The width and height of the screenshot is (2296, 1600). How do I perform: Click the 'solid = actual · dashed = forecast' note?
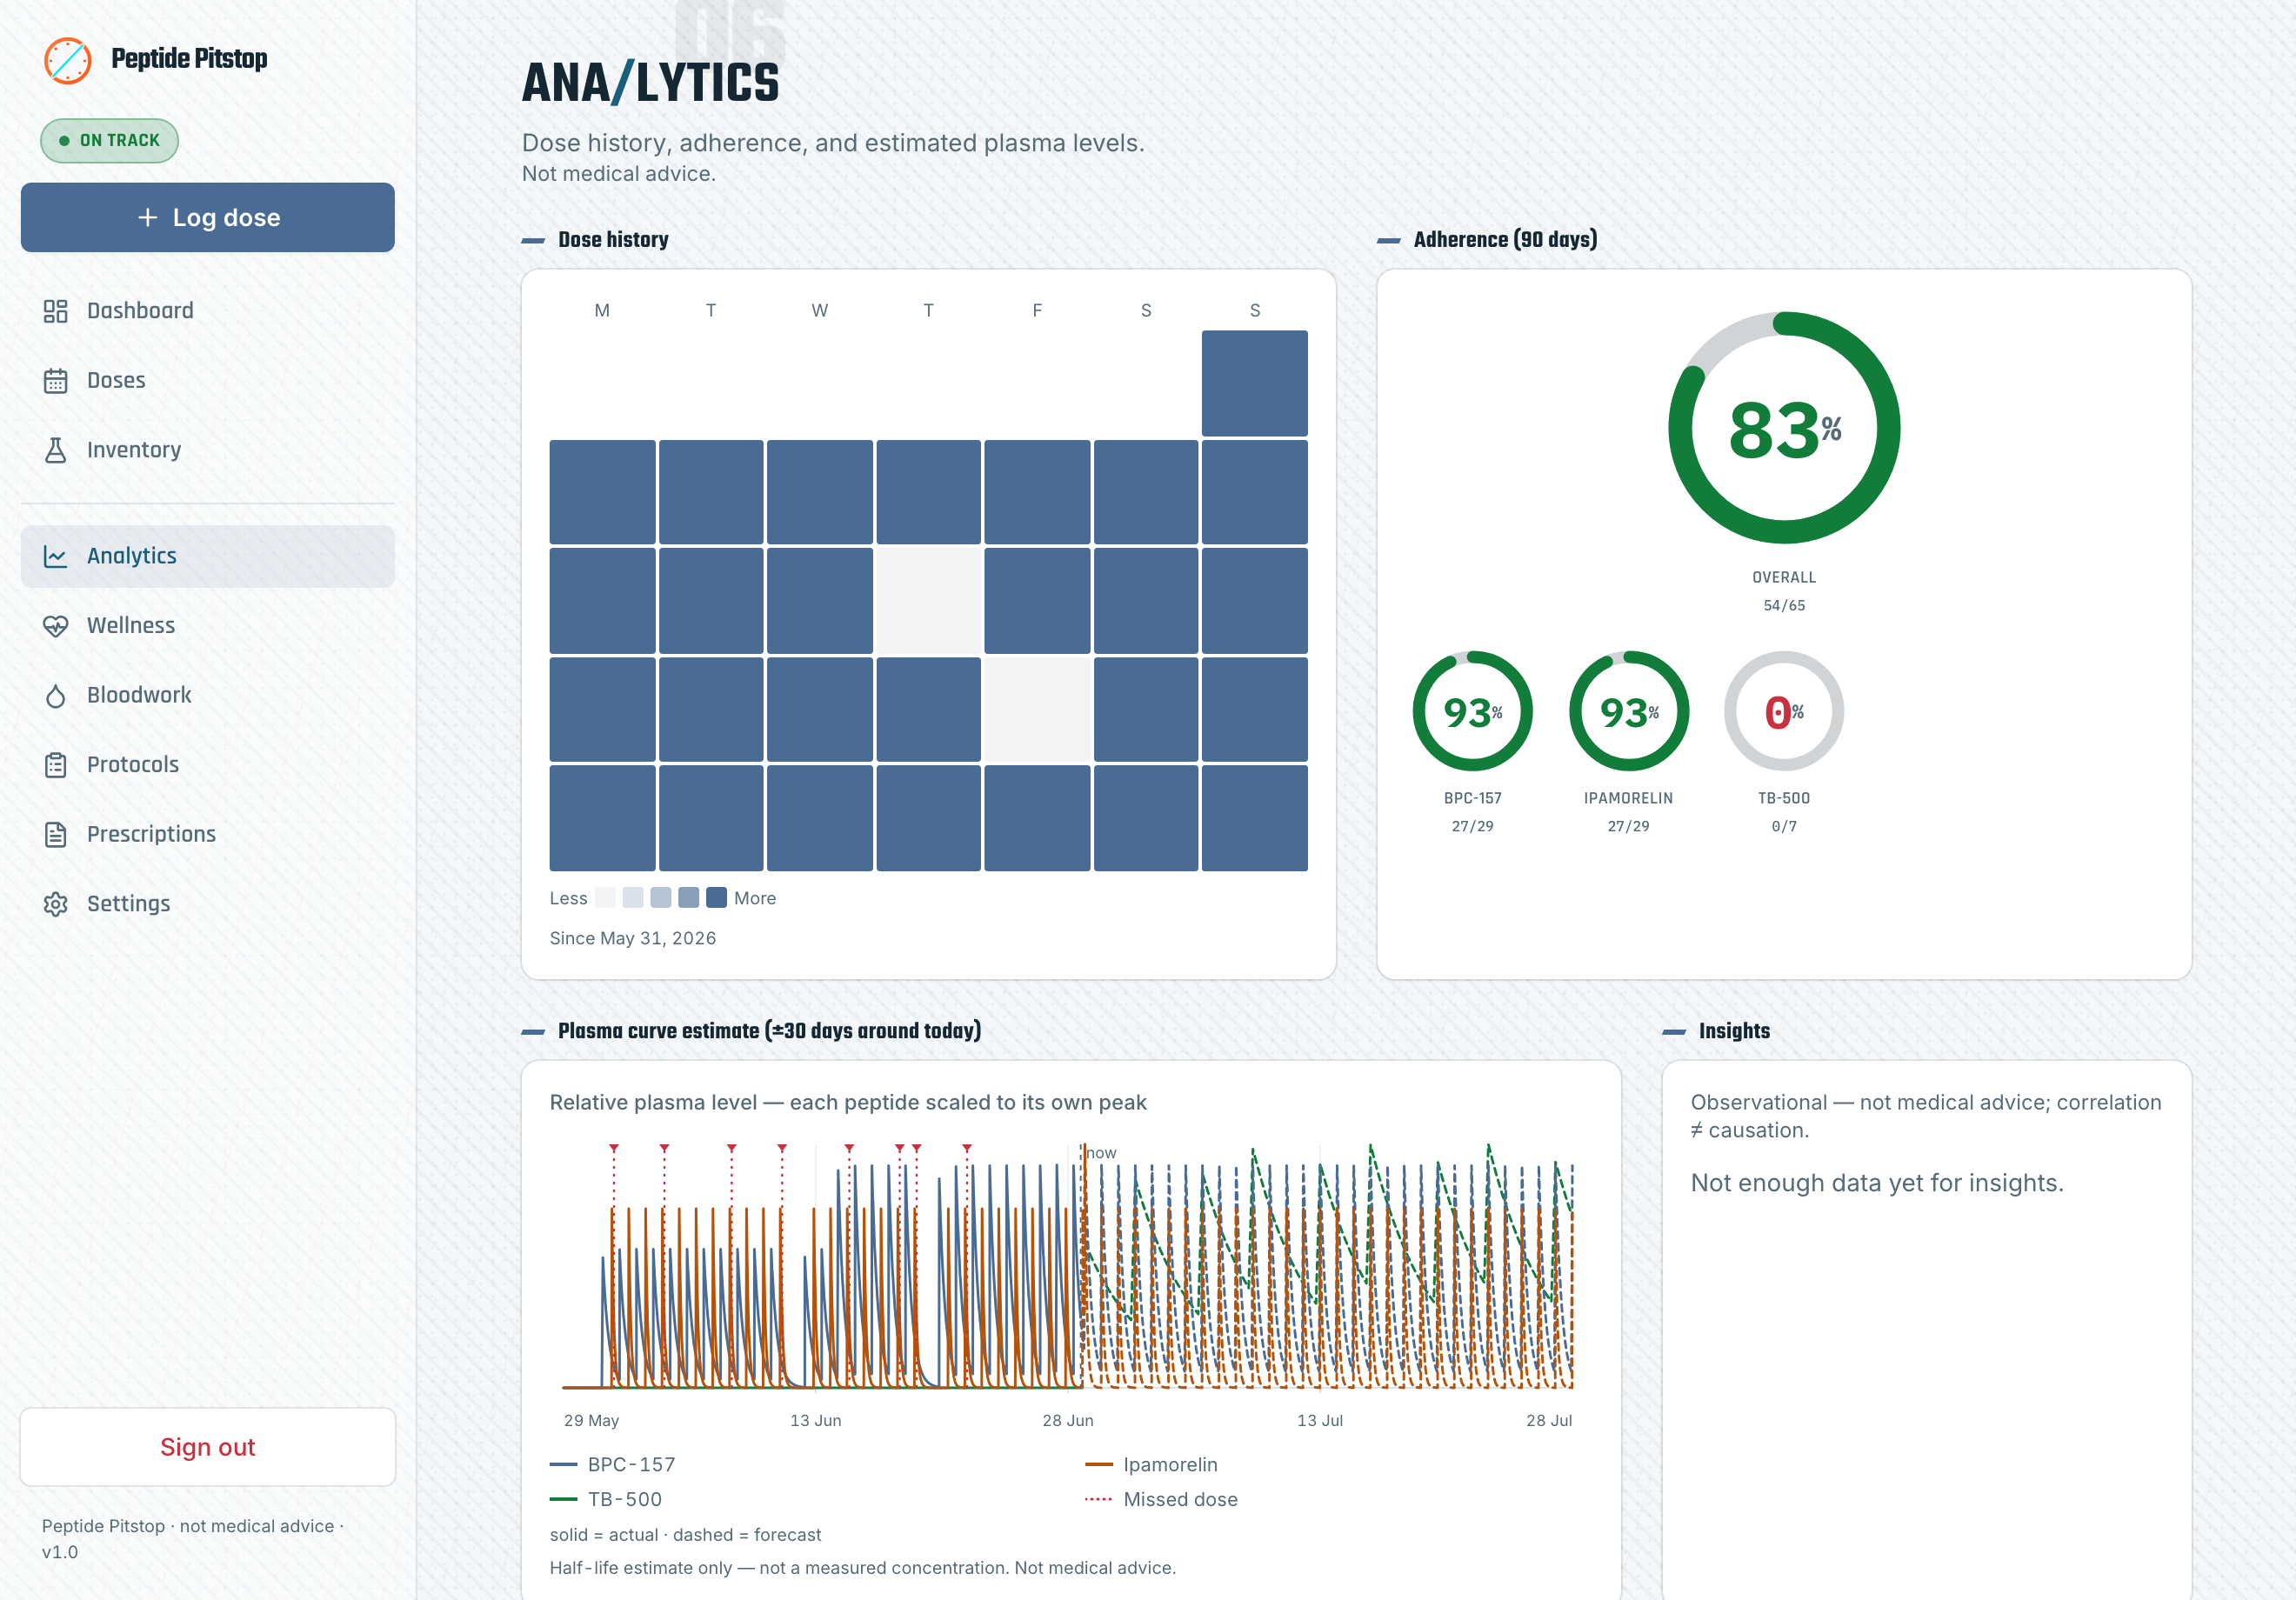(685, 1535)
